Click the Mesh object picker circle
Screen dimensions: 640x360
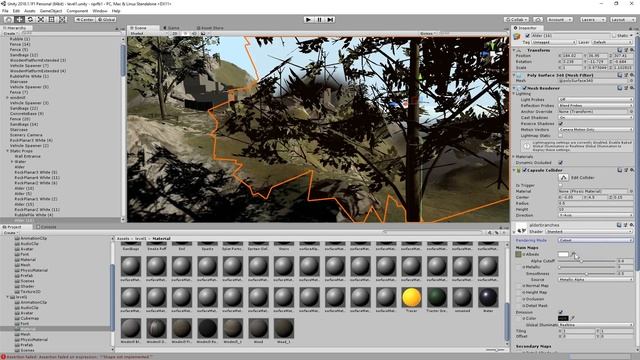[631, 81]
